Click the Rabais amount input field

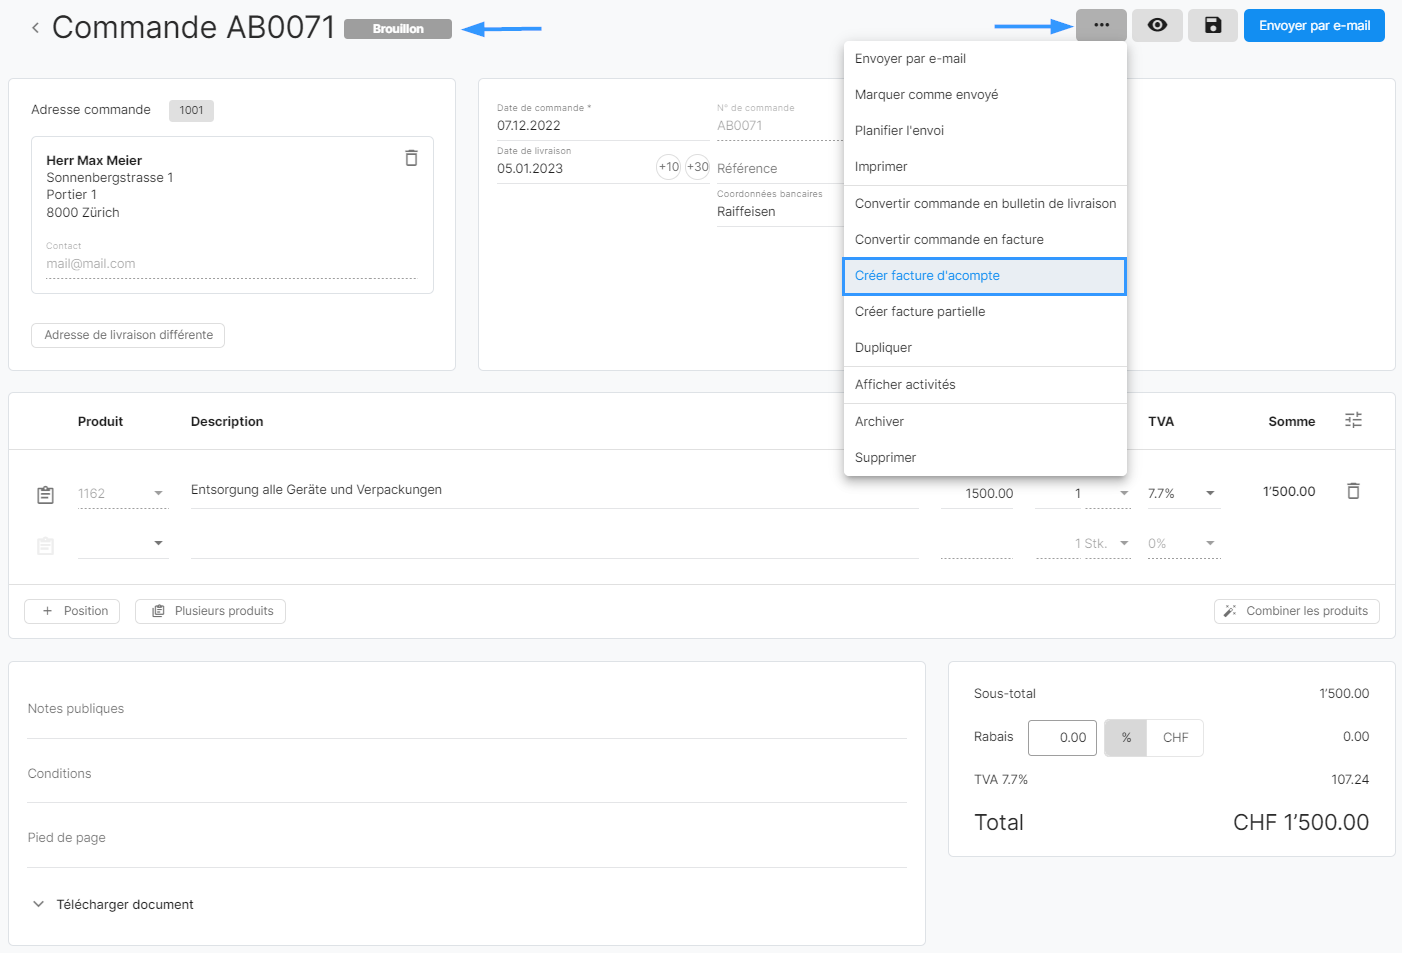coord(1062,738)
